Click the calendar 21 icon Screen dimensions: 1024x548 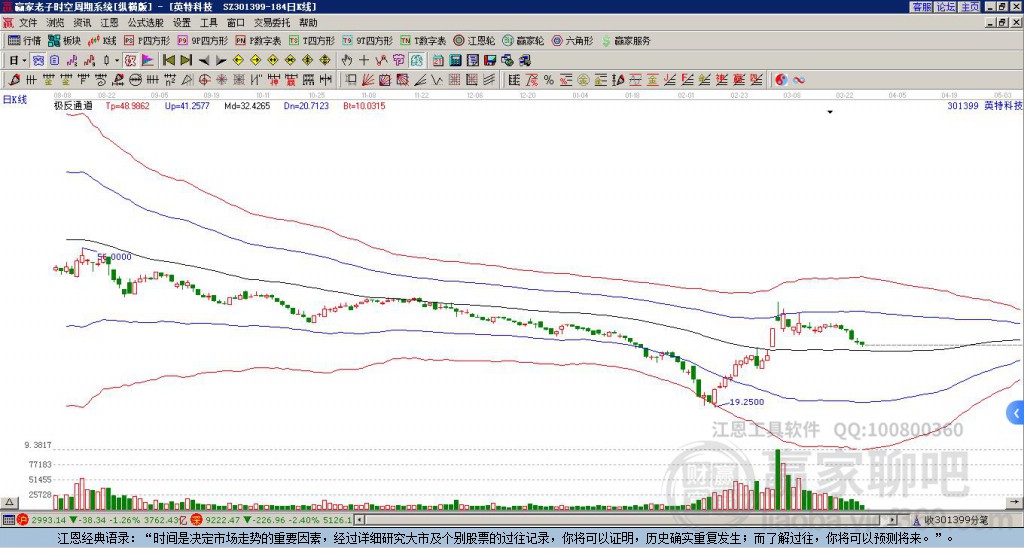(x=438, y=61)
